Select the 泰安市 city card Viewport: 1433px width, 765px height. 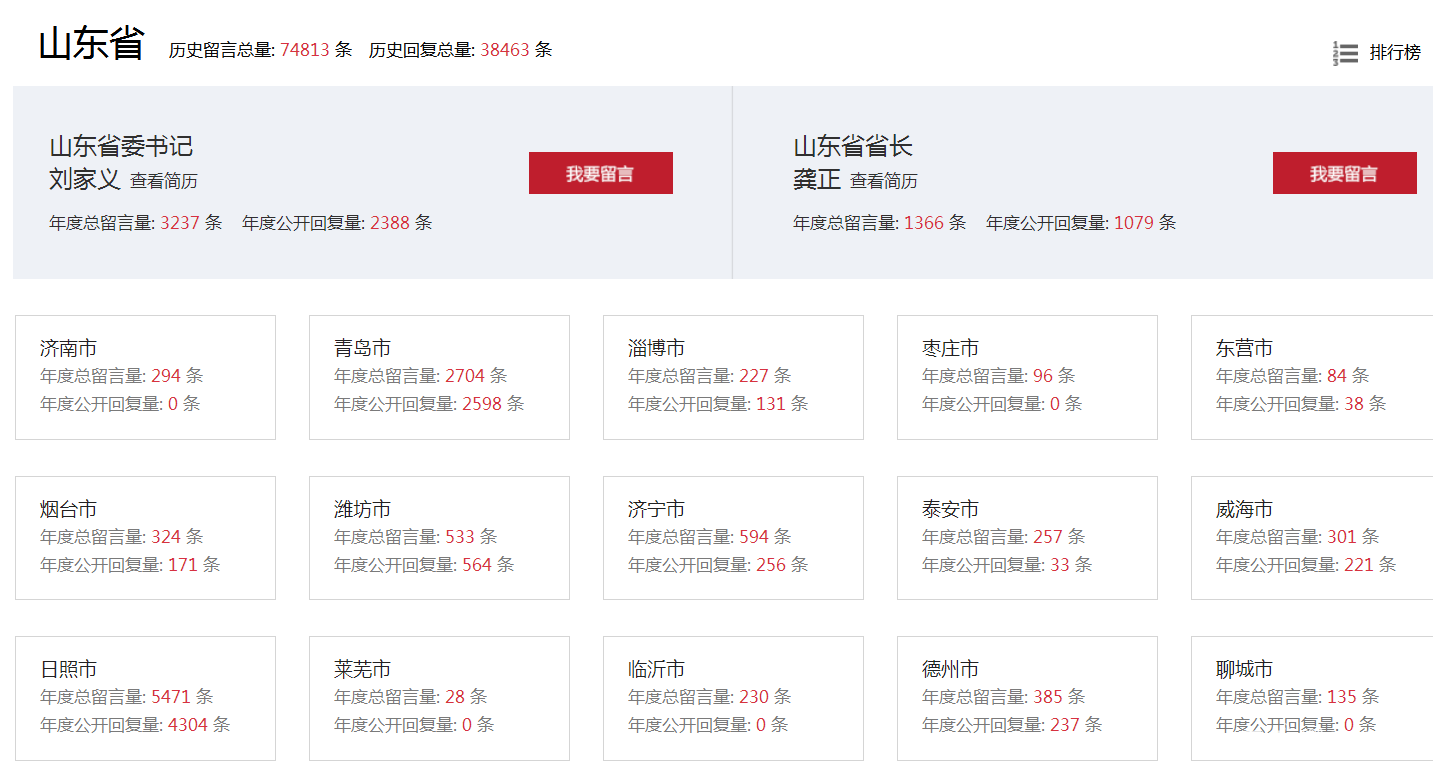tap(1027, 538)
